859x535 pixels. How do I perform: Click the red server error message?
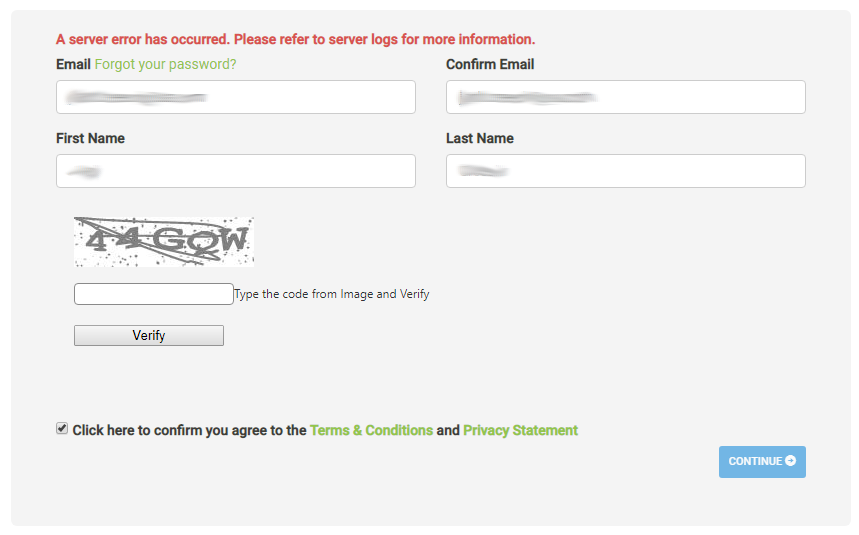point(295,40)
